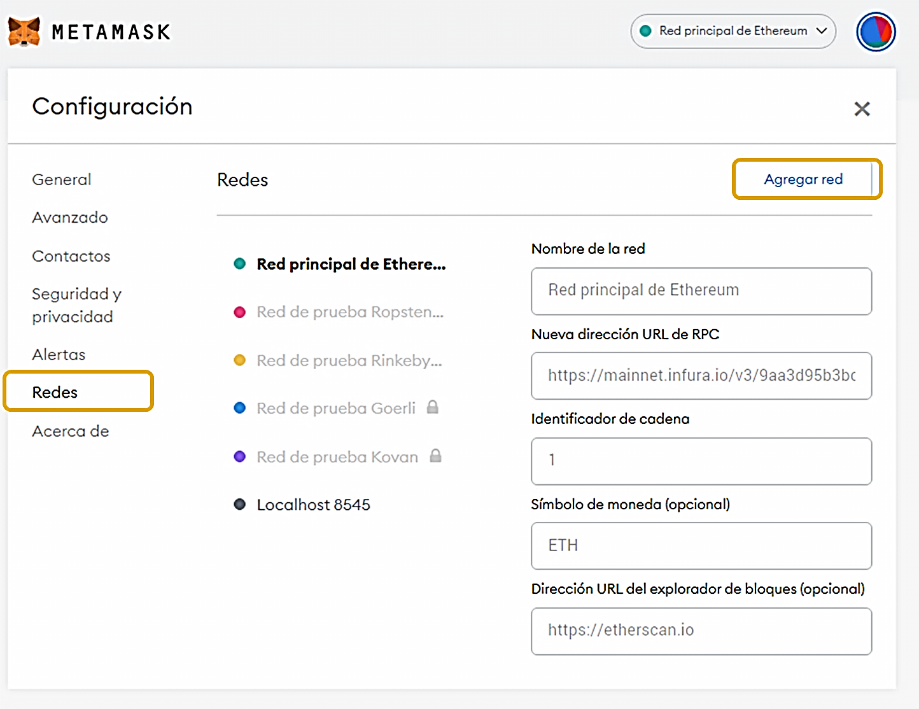
Task: Click the green status dot in network selector
Action: (x=646, y=31)
